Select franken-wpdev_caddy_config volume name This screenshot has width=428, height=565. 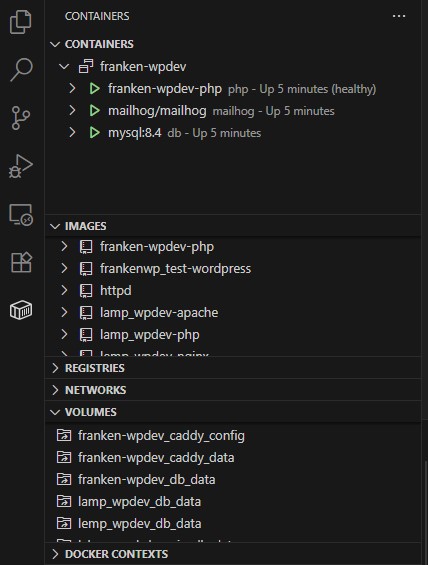[x=161, y=436]
